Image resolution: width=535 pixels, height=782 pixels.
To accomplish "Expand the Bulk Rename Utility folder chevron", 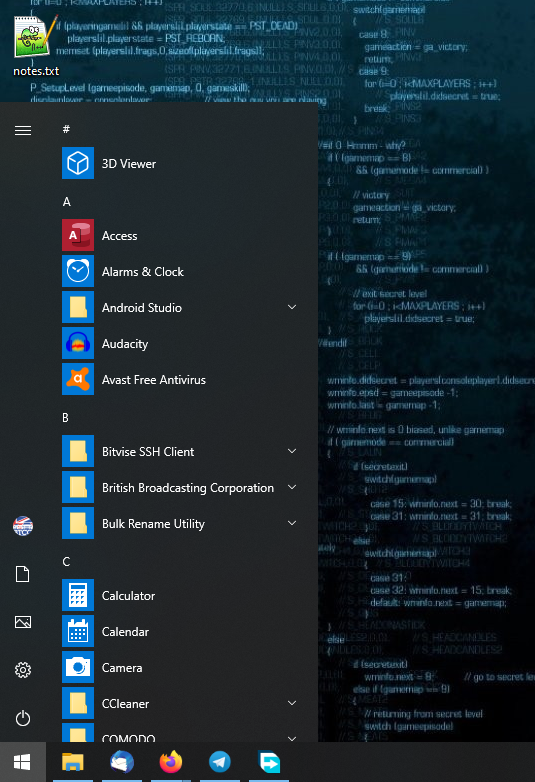I will point(292,523).
